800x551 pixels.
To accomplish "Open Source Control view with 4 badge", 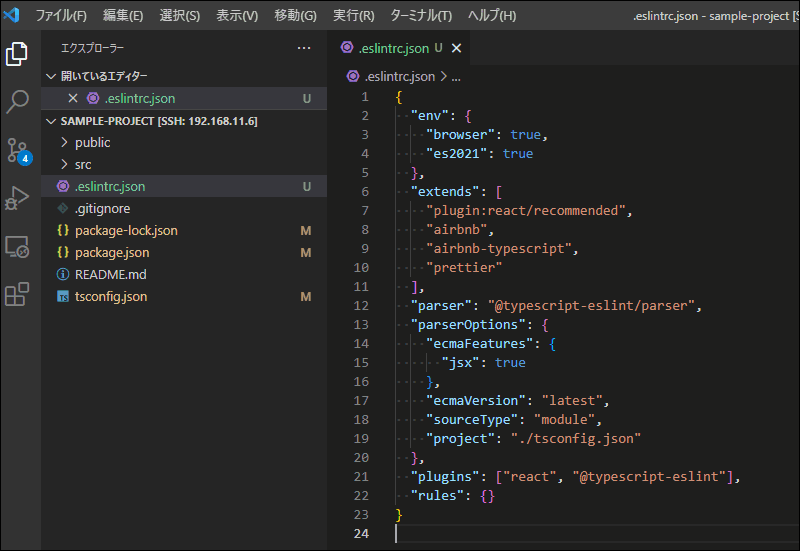I will pyautogui.click(x=18, y=151).
